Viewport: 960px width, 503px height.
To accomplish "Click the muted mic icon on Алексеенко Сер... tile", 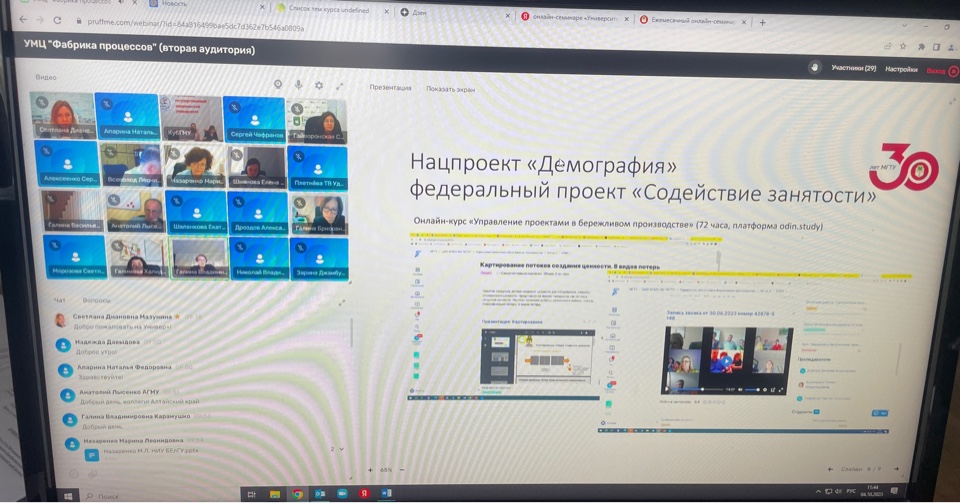I will (x=46, y=151).
